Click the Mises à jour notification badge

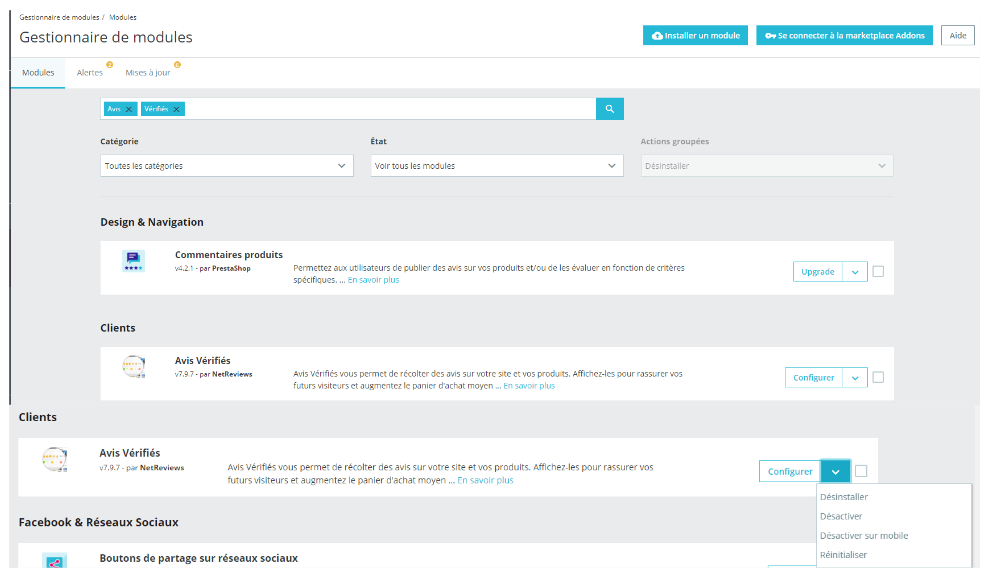pyautogui.click(x=177, y=65)
